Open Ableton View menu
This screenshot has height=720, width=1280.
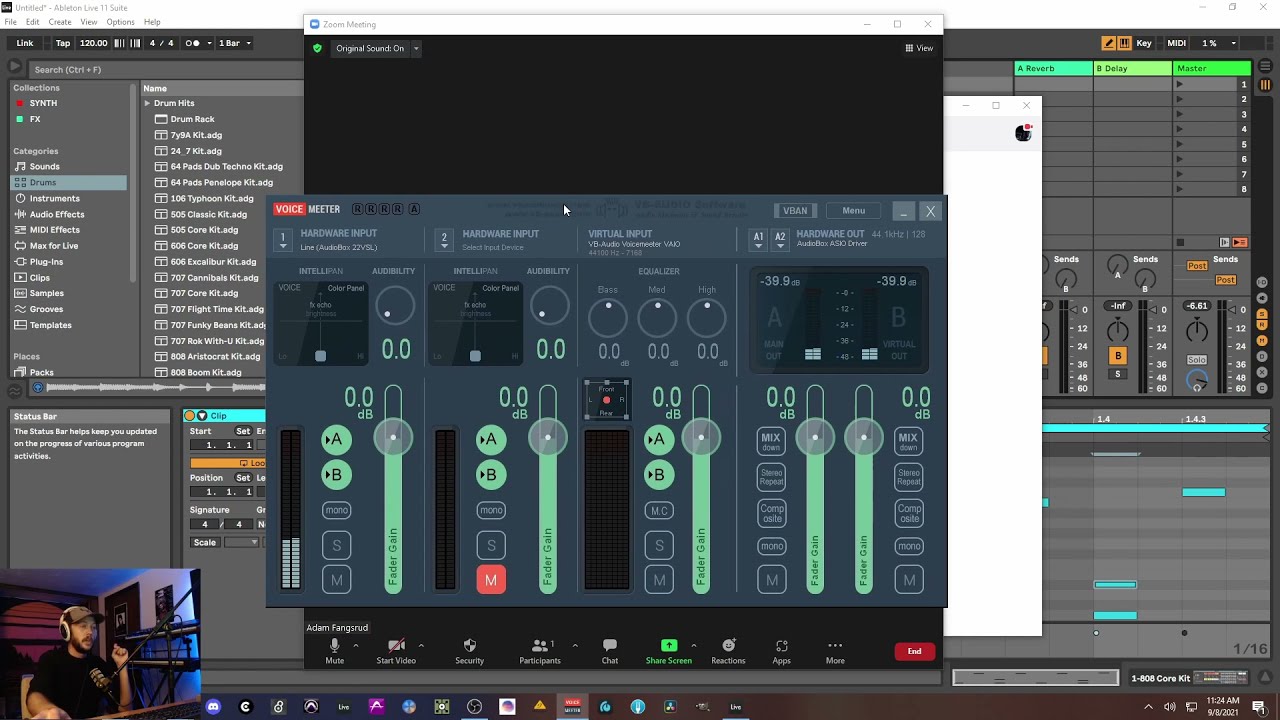click(89, 22)
